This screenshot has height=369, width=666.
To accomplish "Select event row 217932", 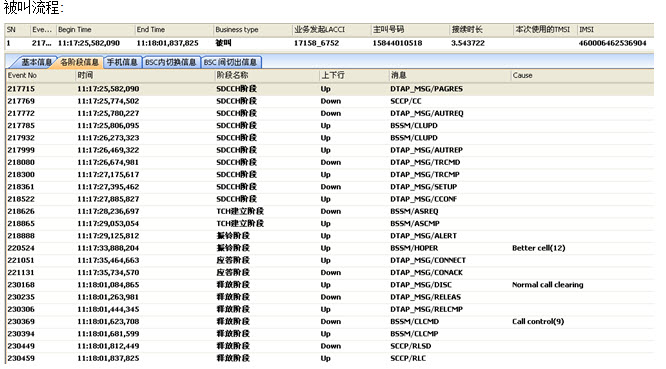I will coord(330,138).
